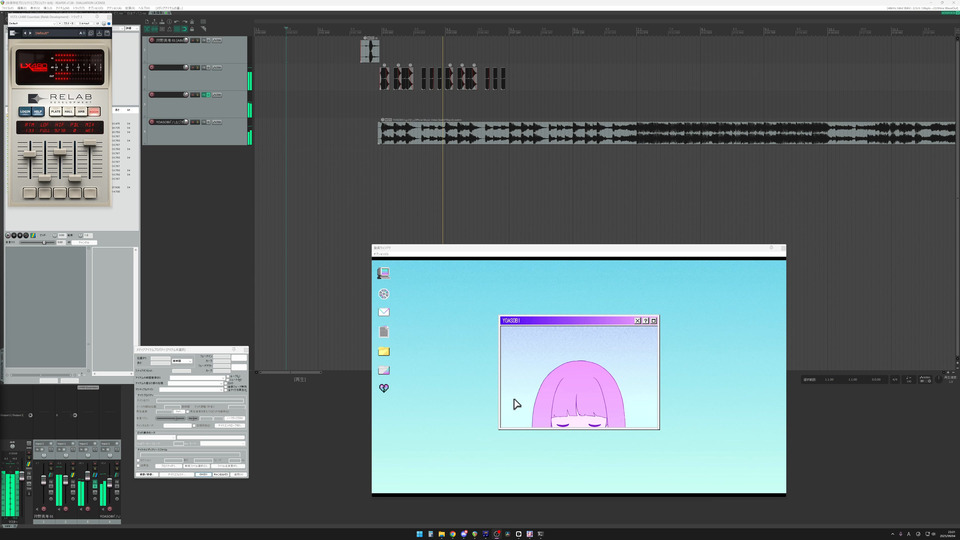Click the yellow folder icon in video window
Viewport: 960px width, 540px height.
(384, 351)
